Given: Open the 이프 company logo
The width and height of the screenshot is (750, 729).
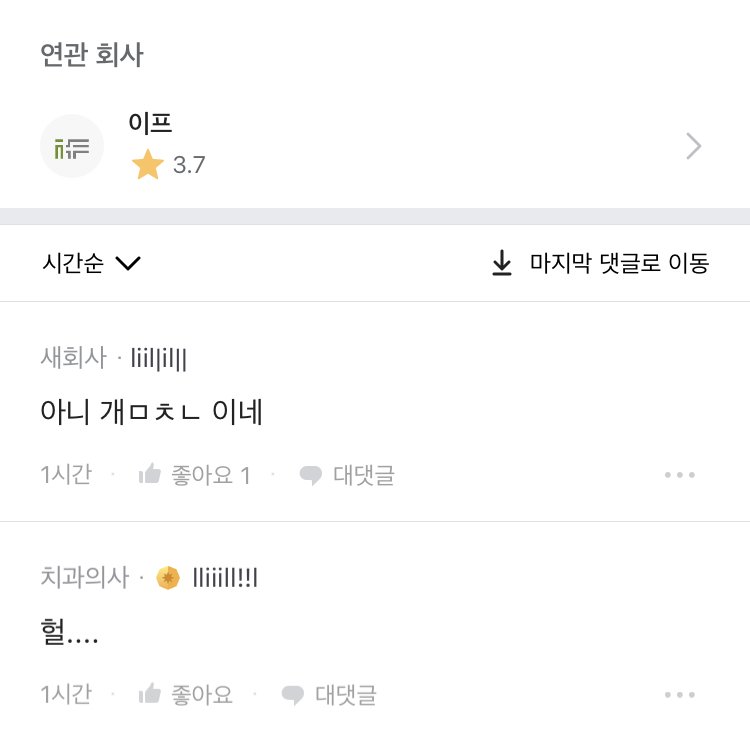Looking at the screenshot, I should [x=72, y=146].
